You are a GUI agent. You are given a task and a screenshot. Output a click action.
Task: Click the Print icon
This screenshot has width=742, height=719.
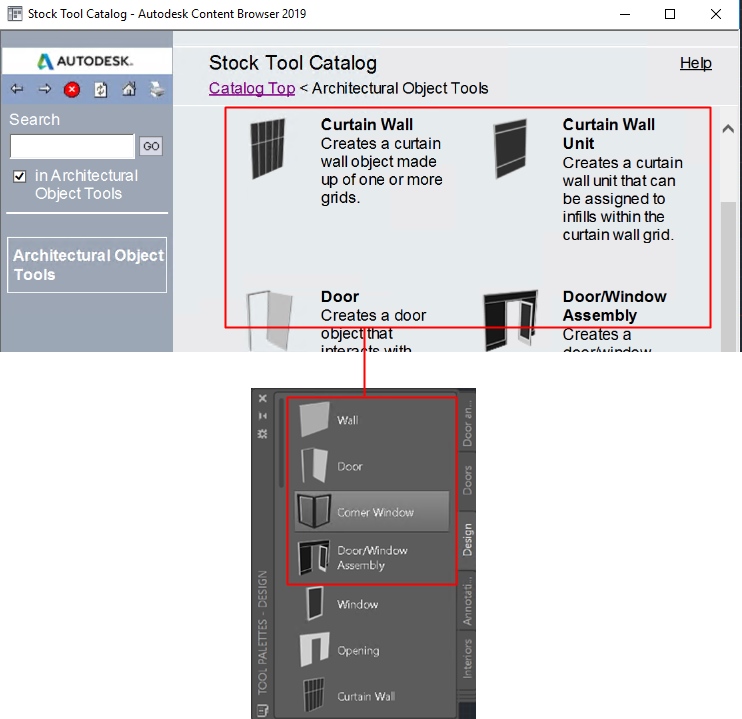[x=157, y=89]
